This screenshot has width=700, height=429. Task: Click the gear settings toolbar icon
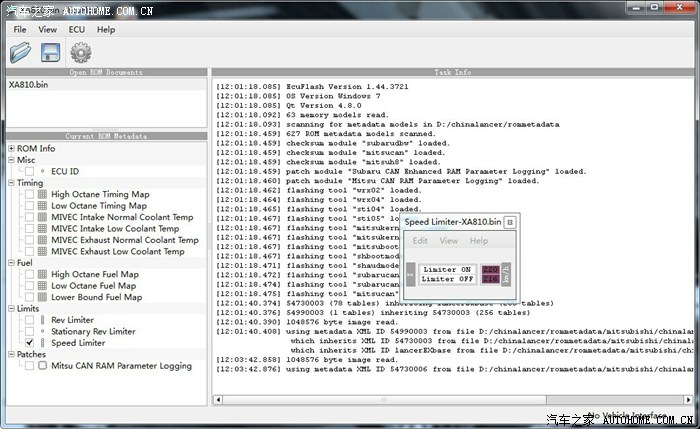point(81,52)
